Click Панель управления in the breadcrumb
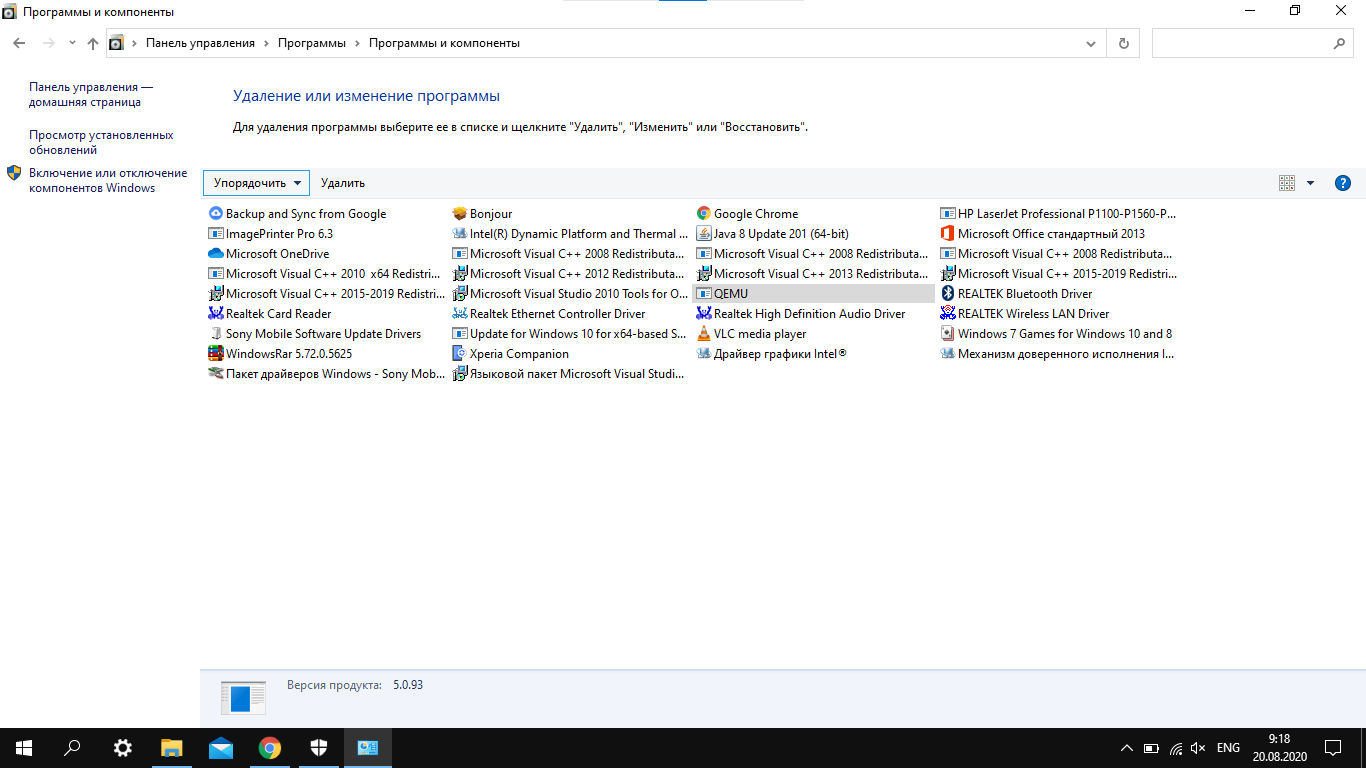 coord(200,43)
